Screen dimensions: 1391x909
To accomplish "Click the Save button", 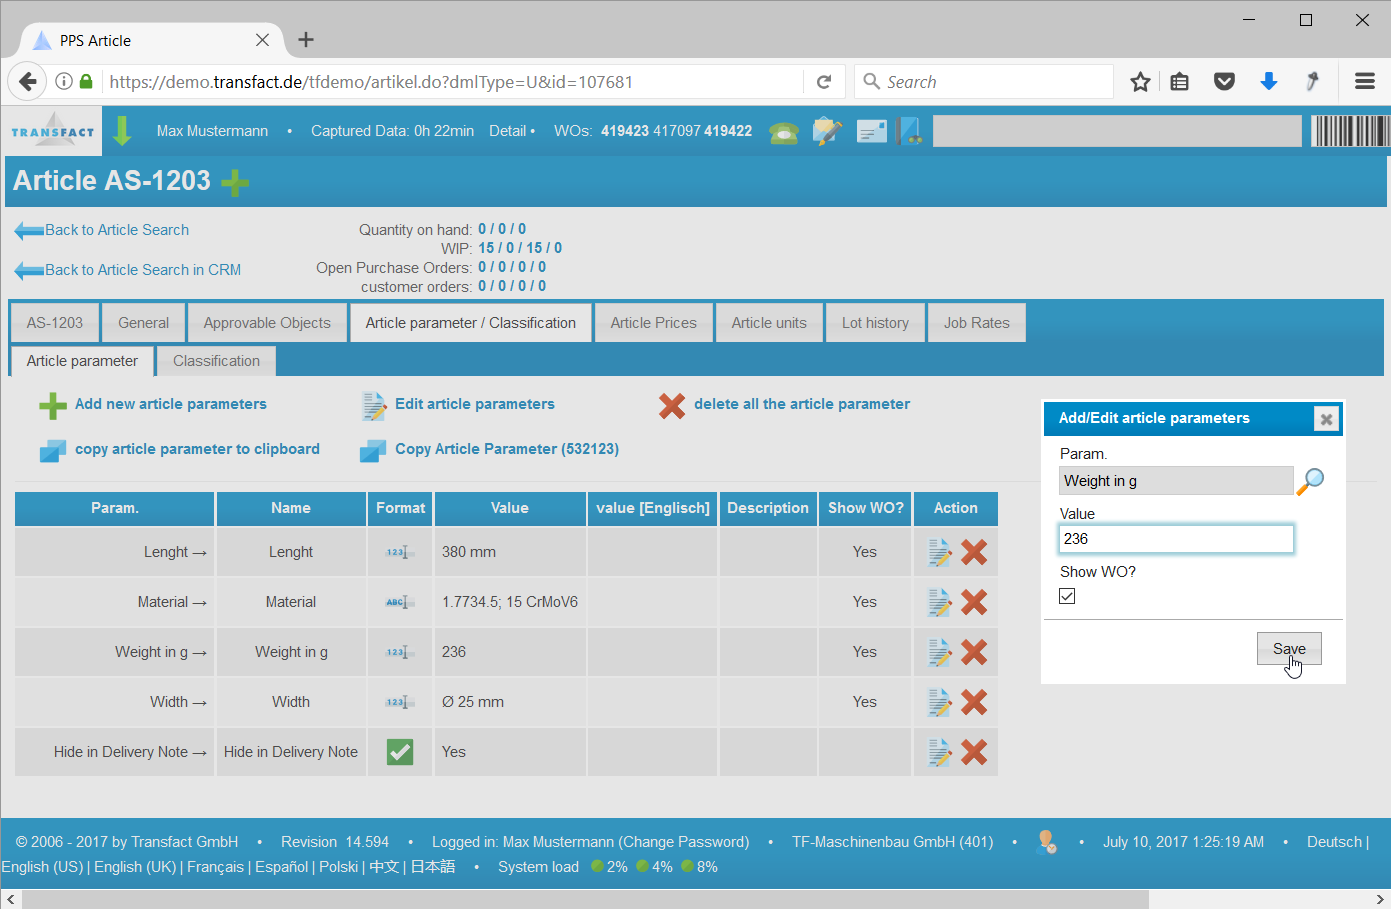I will click(1289, 649).
